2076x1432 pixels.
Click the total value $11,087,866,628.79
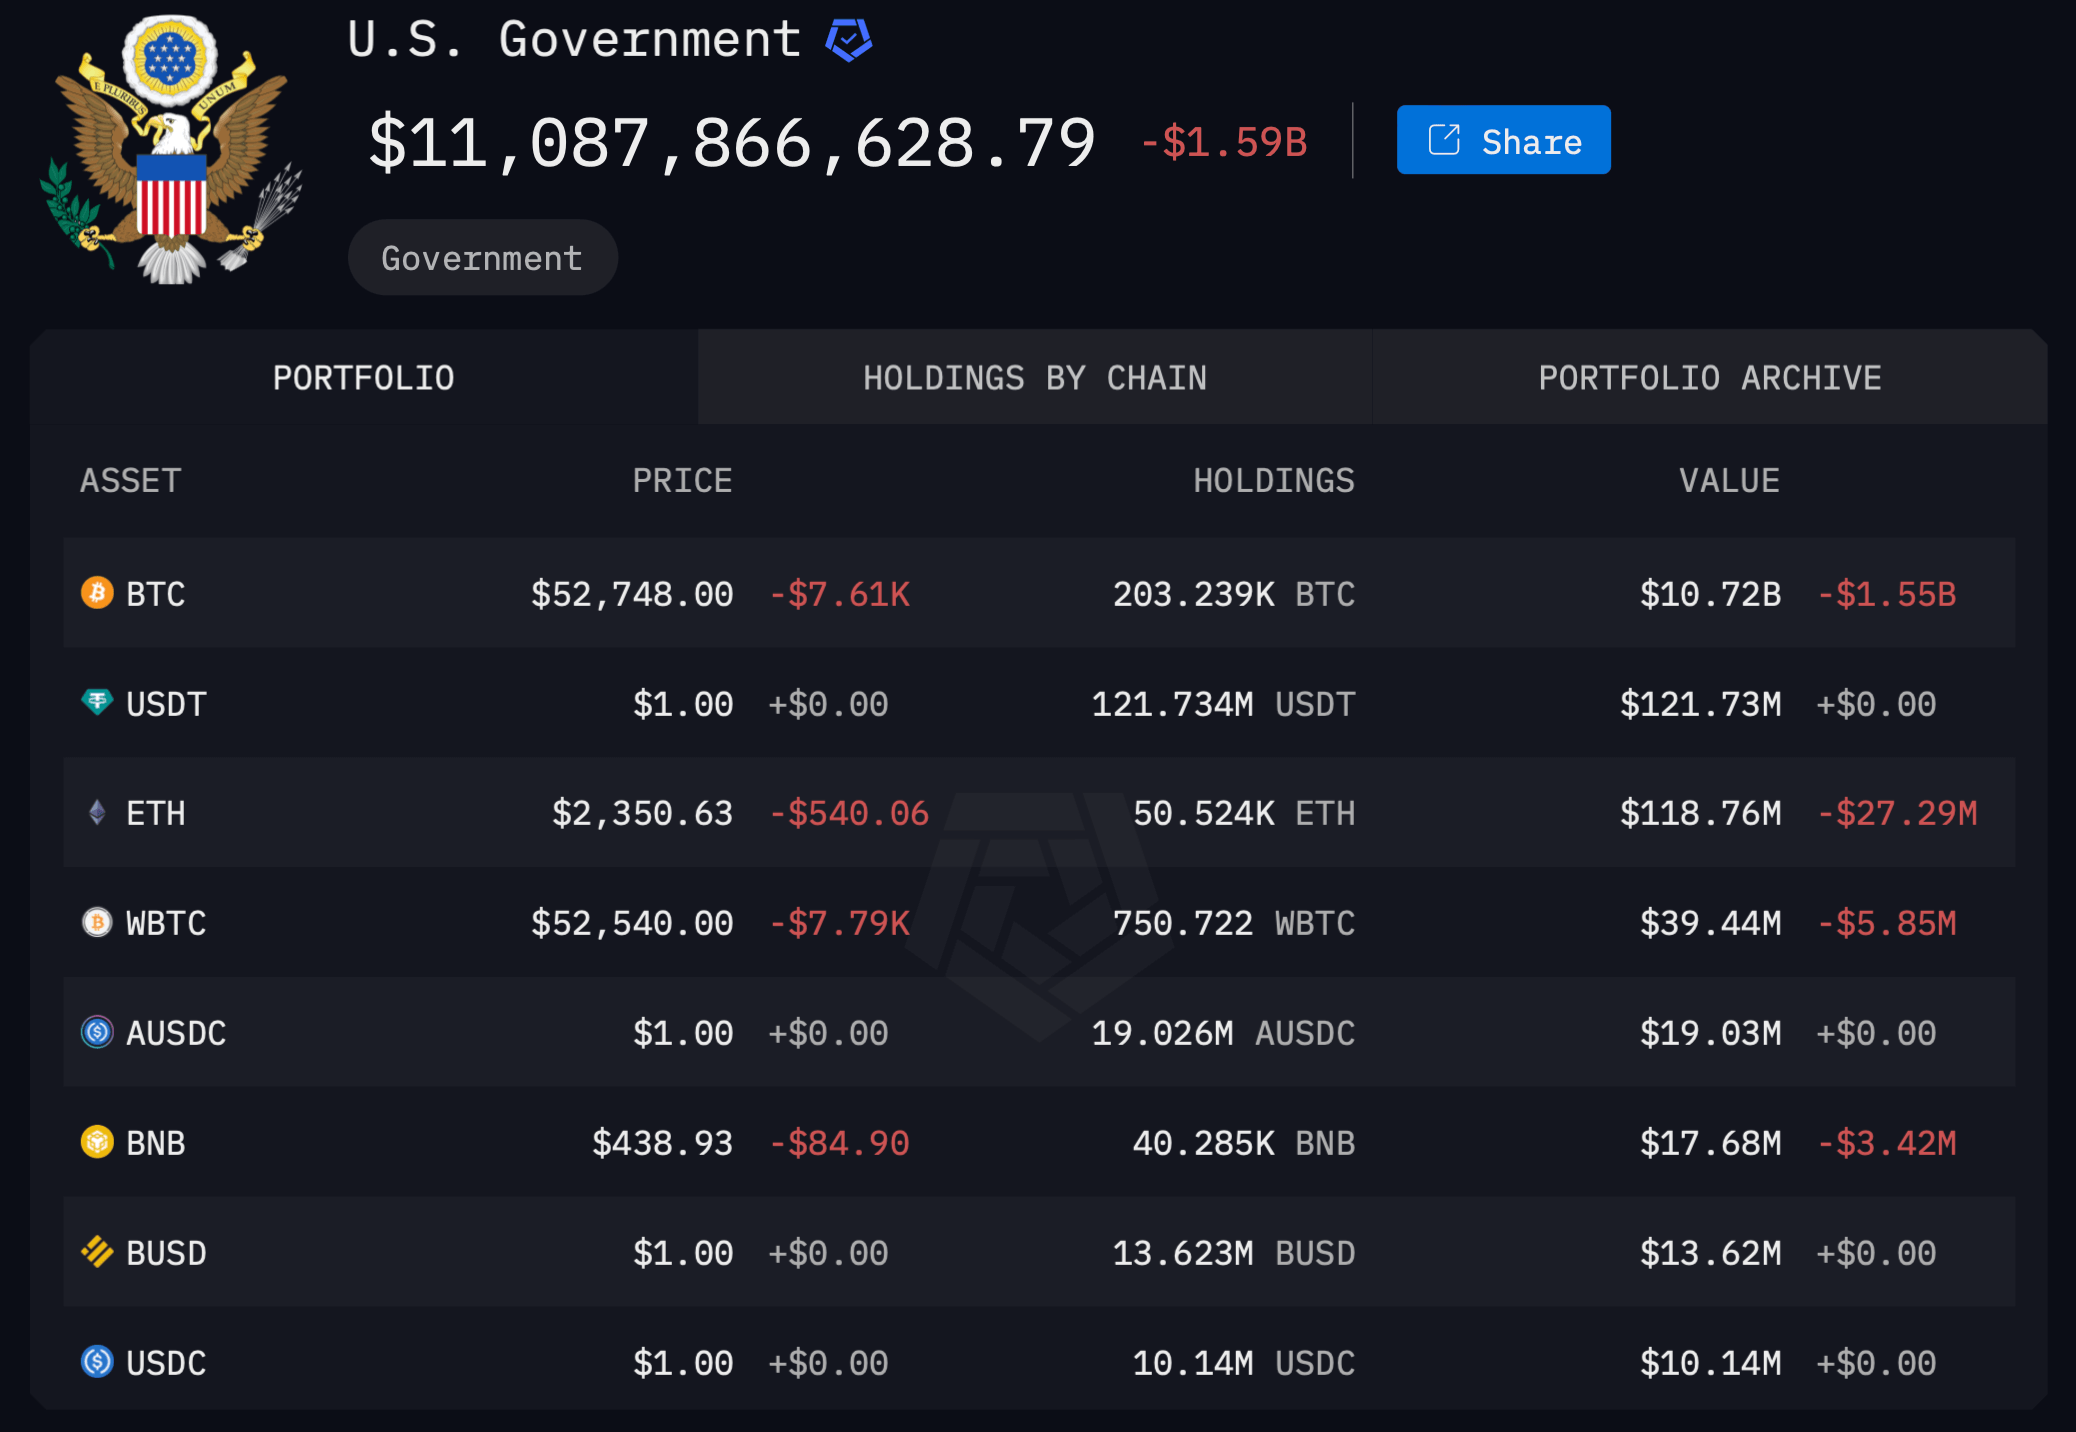point(732,143)
